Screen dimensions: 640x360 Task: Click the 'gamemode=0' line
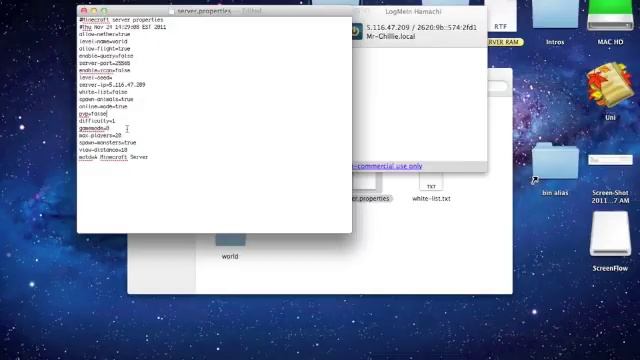(94, 128)
